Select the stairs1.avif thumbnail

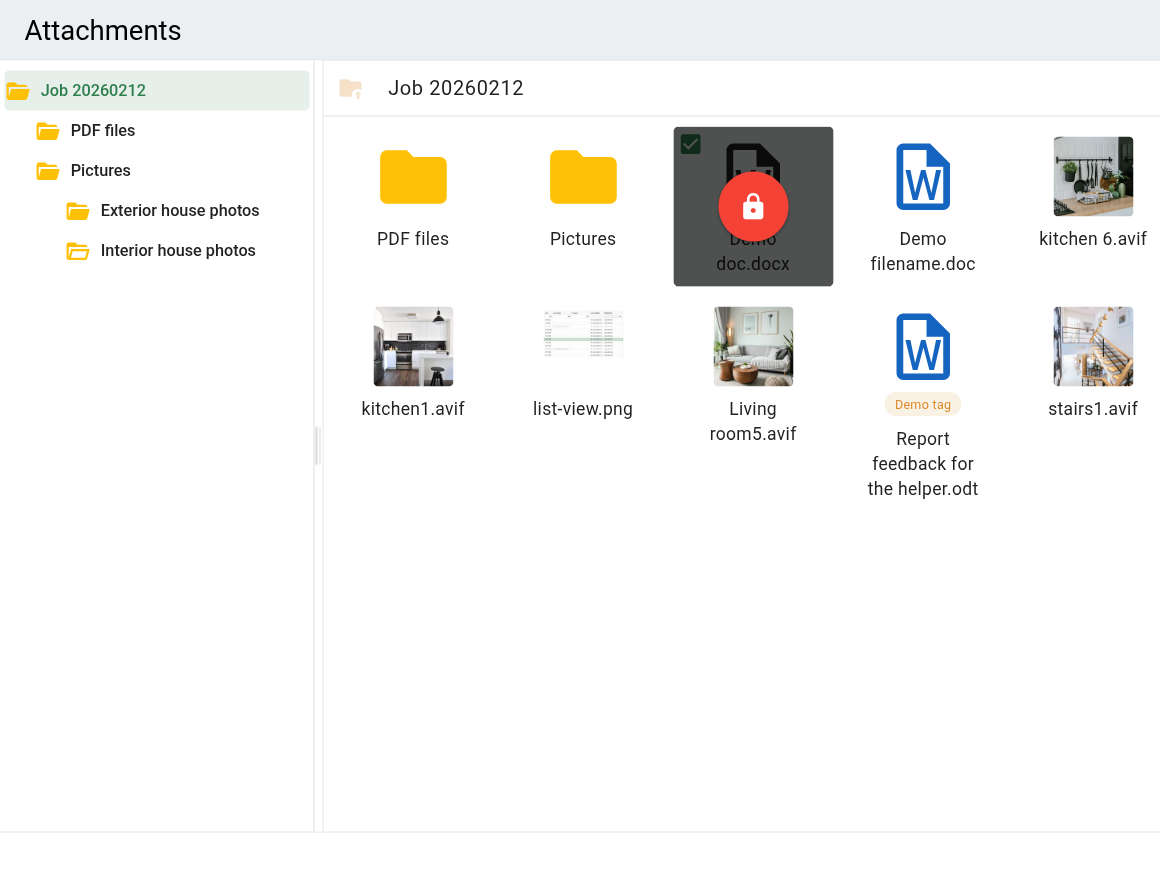pyautogui.click(x=1093, y=346)
